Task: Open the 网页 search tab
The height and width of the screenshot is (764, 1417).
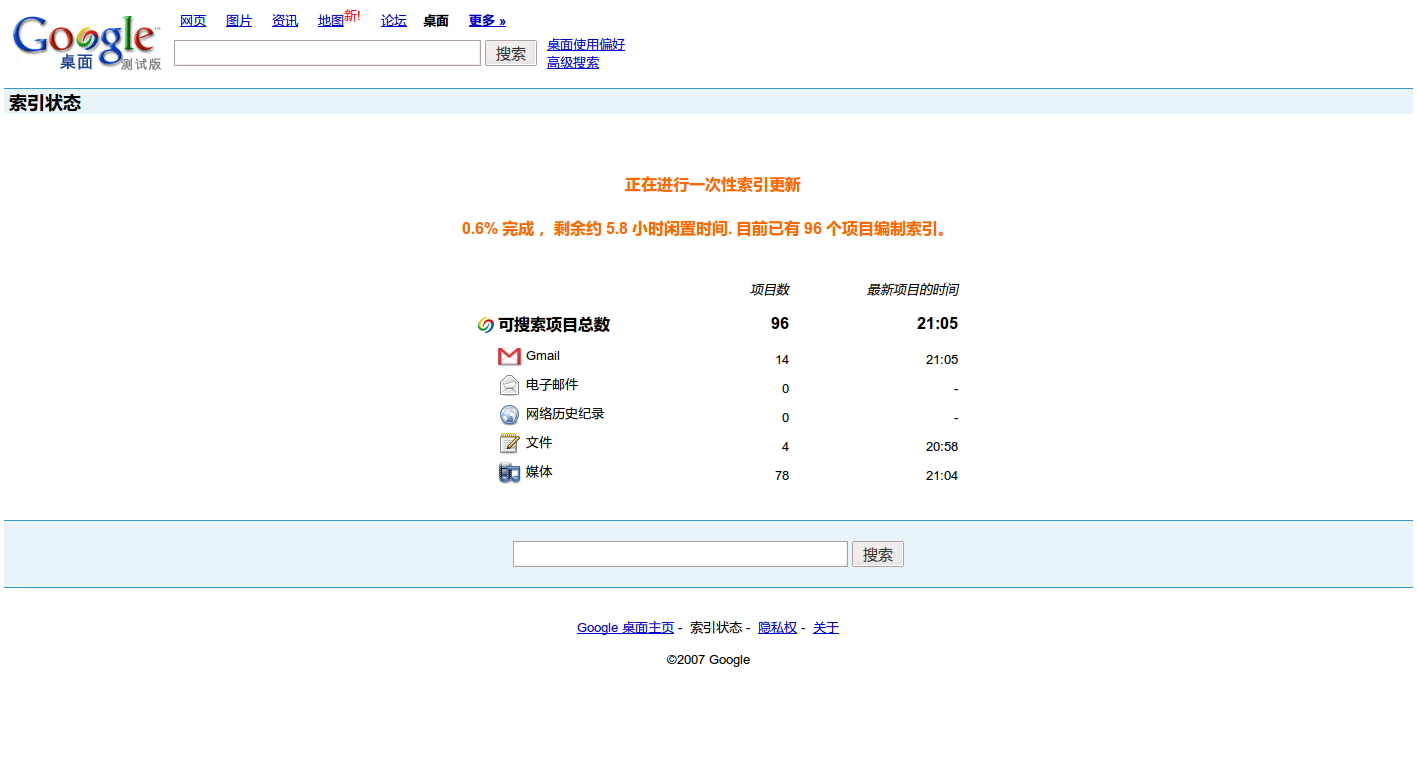Action: click(193, 21)
